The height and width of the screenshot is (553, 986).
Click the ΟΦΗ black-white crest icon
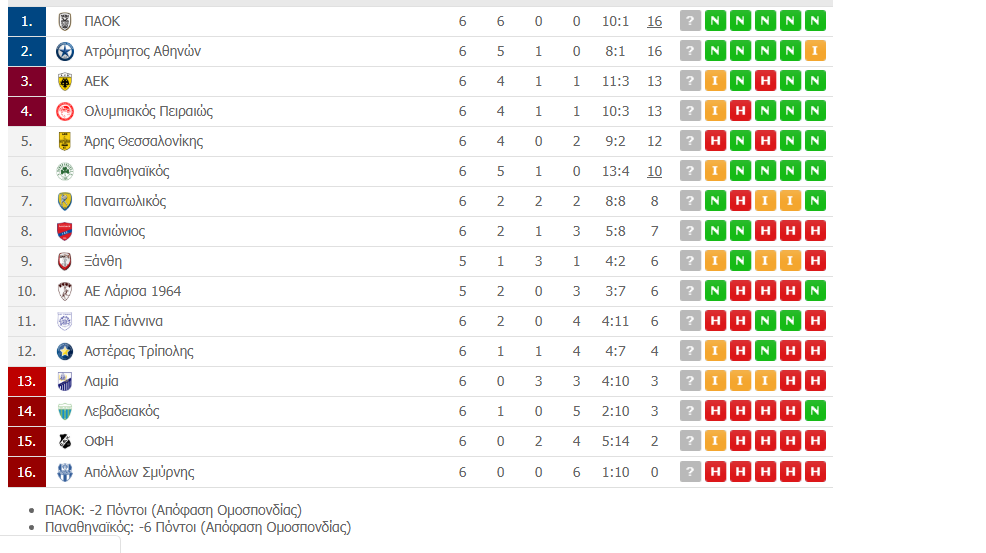coord(65,441)
